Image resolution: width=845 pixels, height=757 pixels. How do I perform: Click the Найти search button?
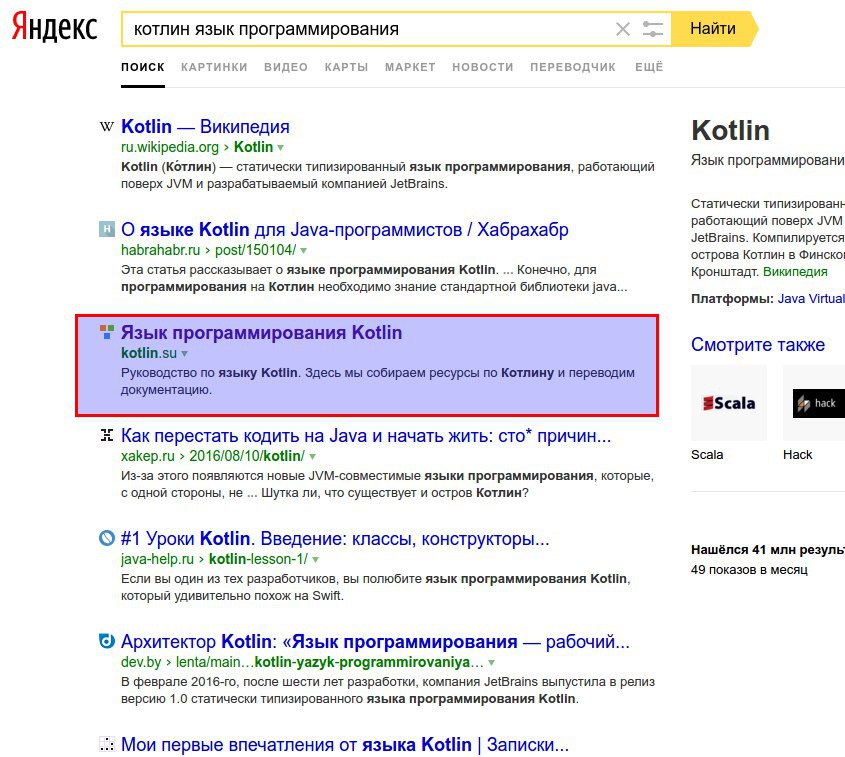click(x=713, y=29)
